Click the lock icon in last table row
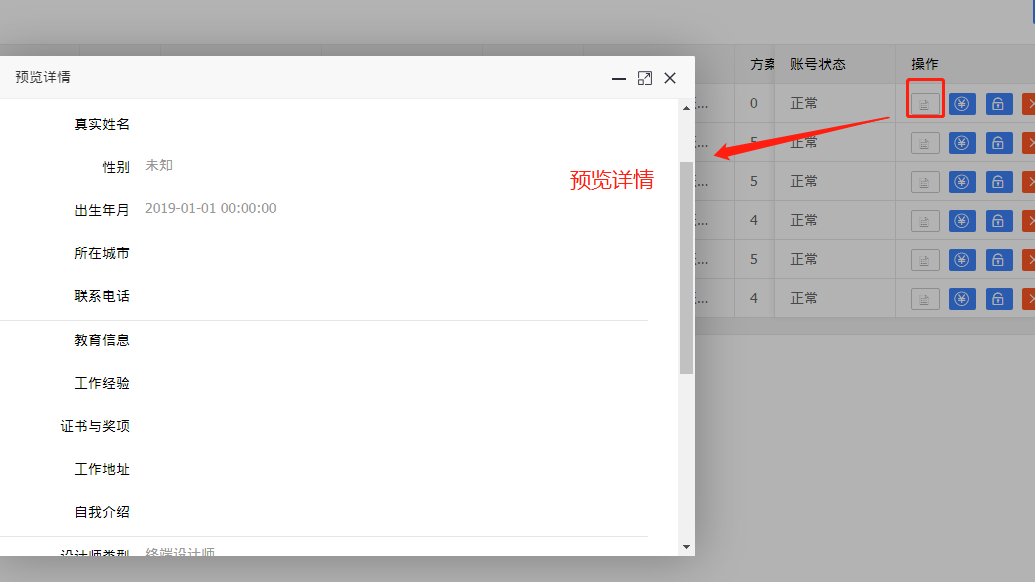The width and height of the screenshot is (1035, 582). (x=999, y=298)
